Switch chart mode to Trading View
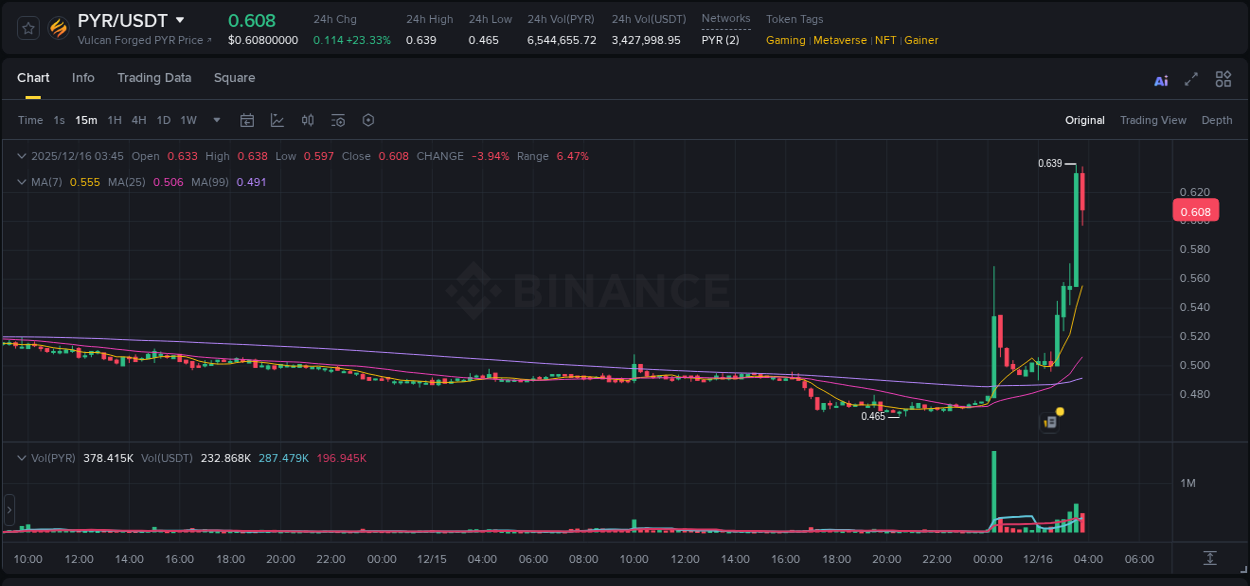The width and height of the screenshot is (1250, 586). (x=1152, y=120)
